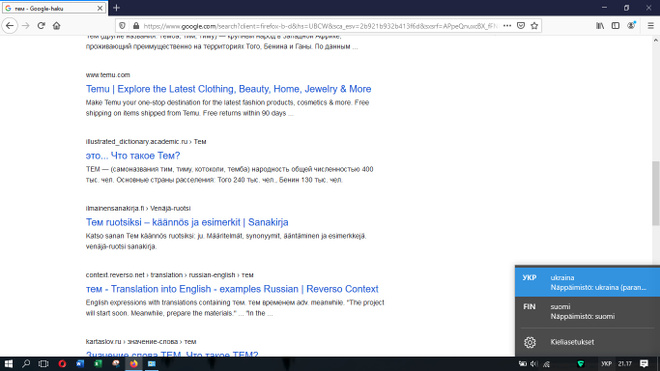Screen dimensions: 660x371
Task: Open 'Значение слова ТЕМ' result
Action: tap(172, 354)
